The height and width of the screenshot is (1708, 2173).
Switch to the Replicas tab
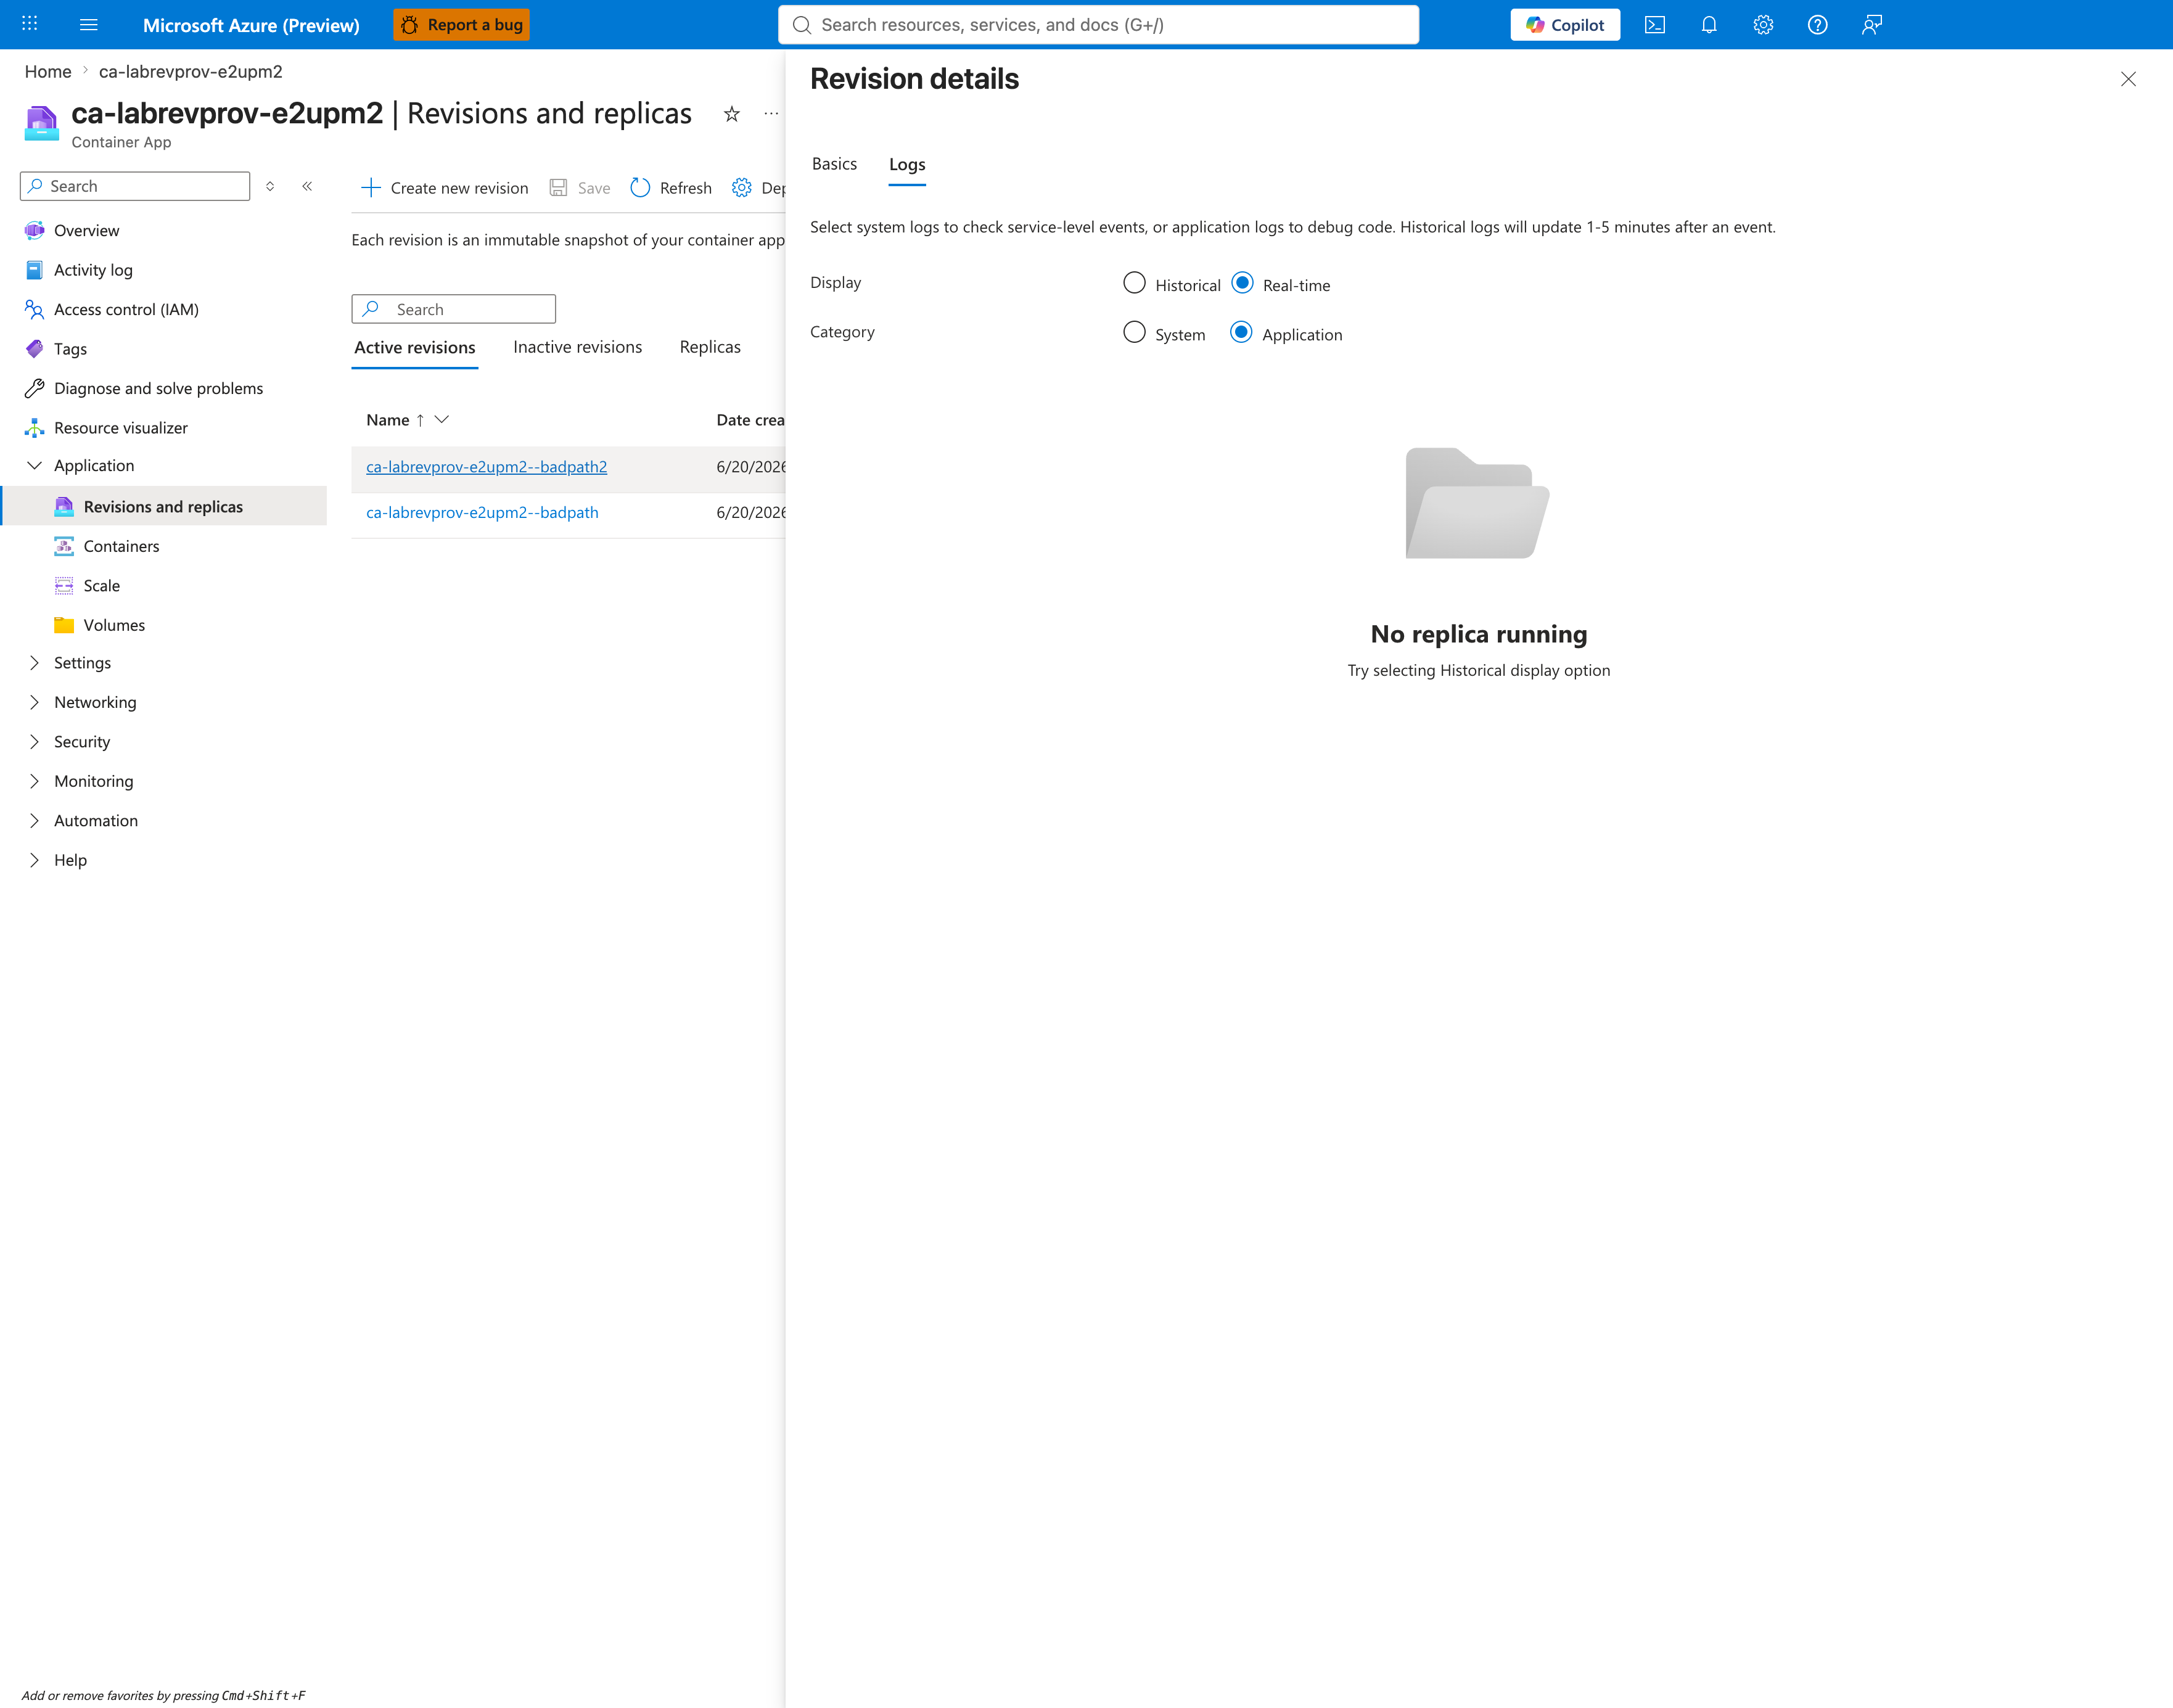[x=710, y=347]
